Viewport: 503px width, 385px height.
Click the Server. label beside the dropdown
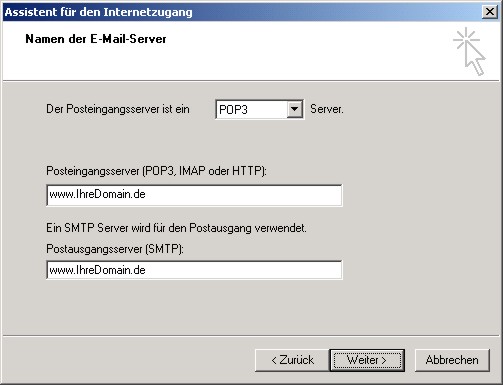(x=327, y=109)
